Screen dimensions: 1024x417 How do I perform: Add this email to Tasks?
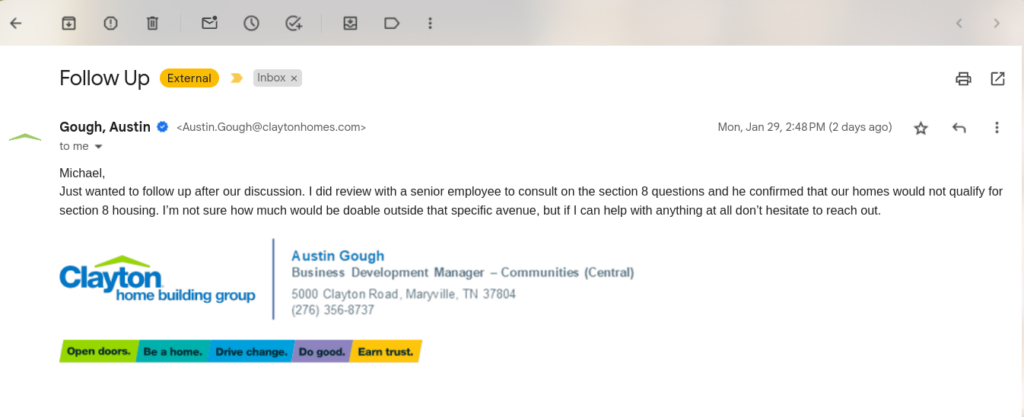click(294, 22)
